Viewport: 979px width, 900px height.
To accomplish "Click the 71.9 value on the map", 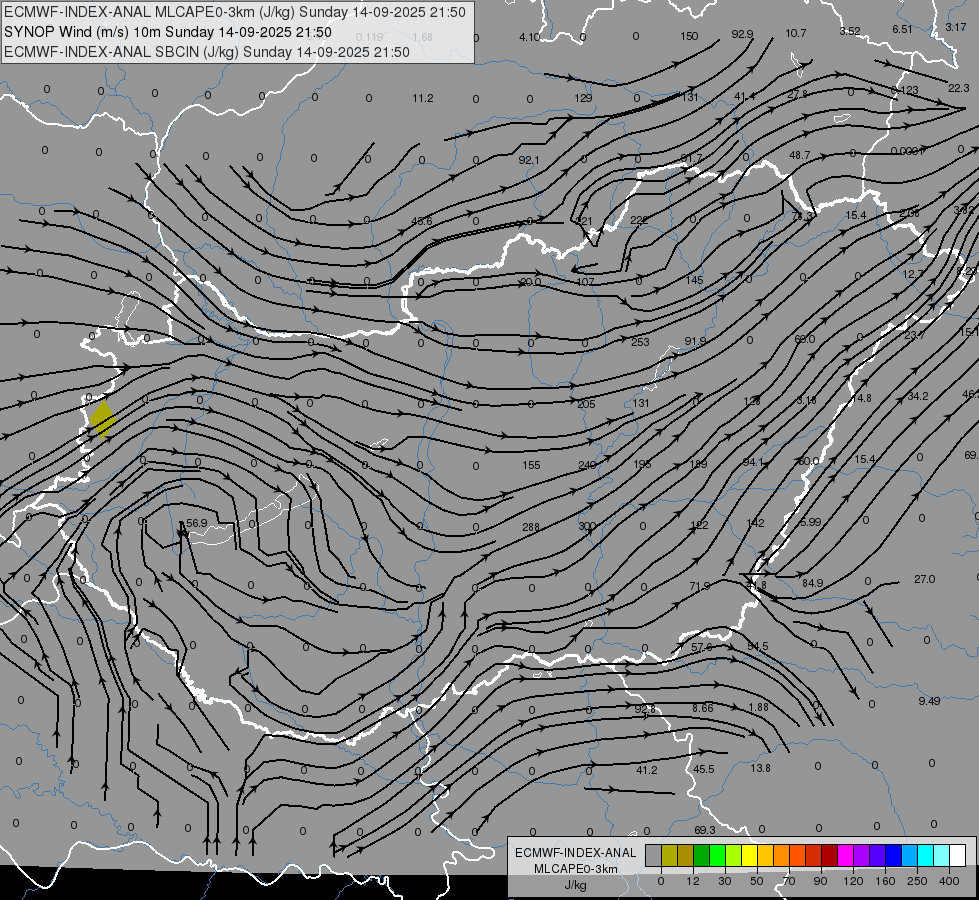I will 700,586.
